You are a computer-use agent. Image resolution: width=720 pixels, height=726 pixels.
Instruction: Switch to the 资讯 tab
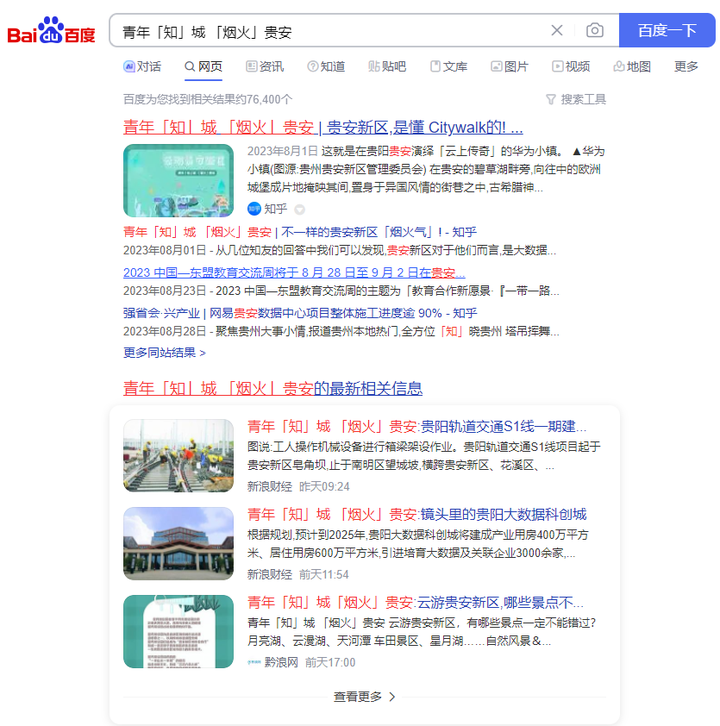click(x=264, y=67)
